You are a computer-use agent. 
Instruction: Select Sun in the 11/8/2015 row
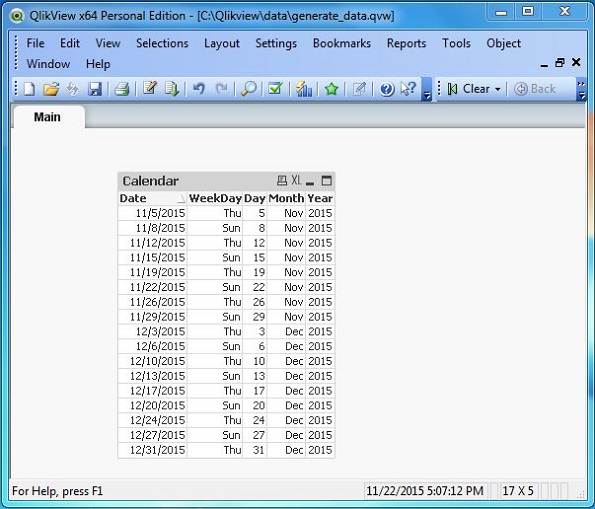pos(215,228)
